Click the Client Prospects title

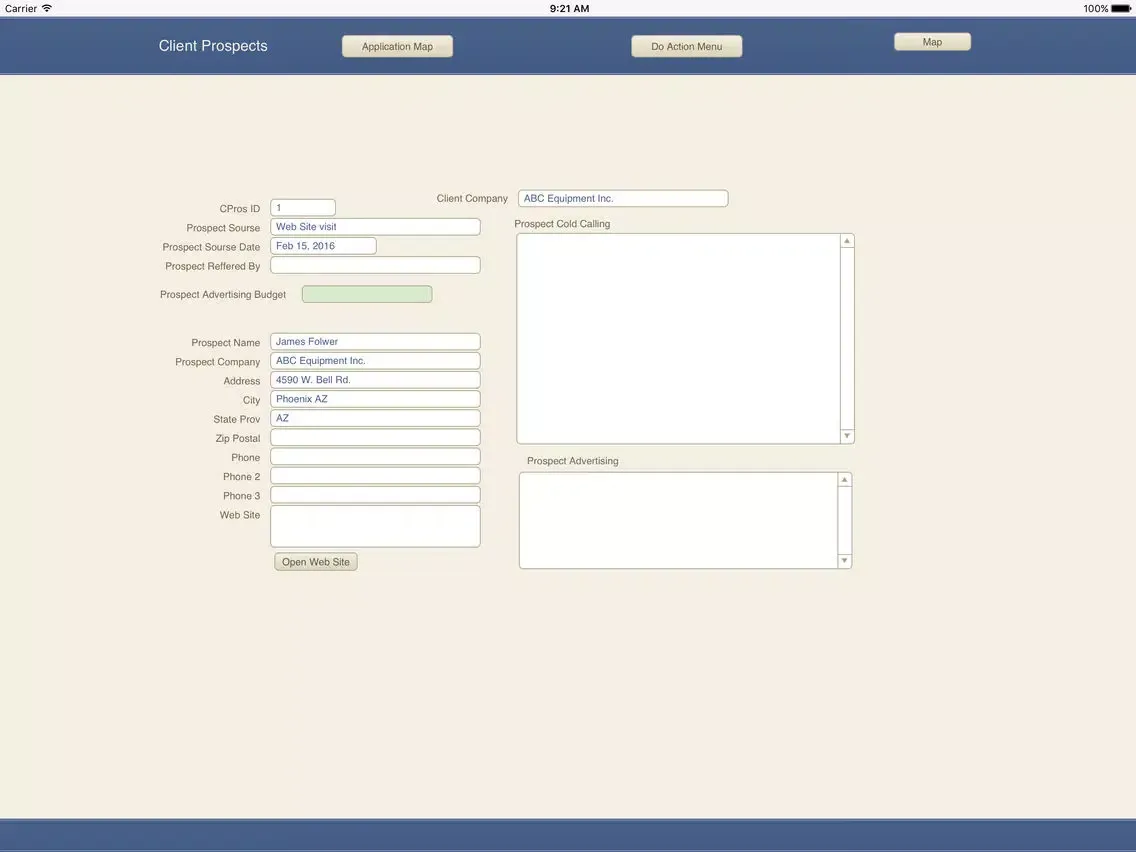click(x=213, y=46)
